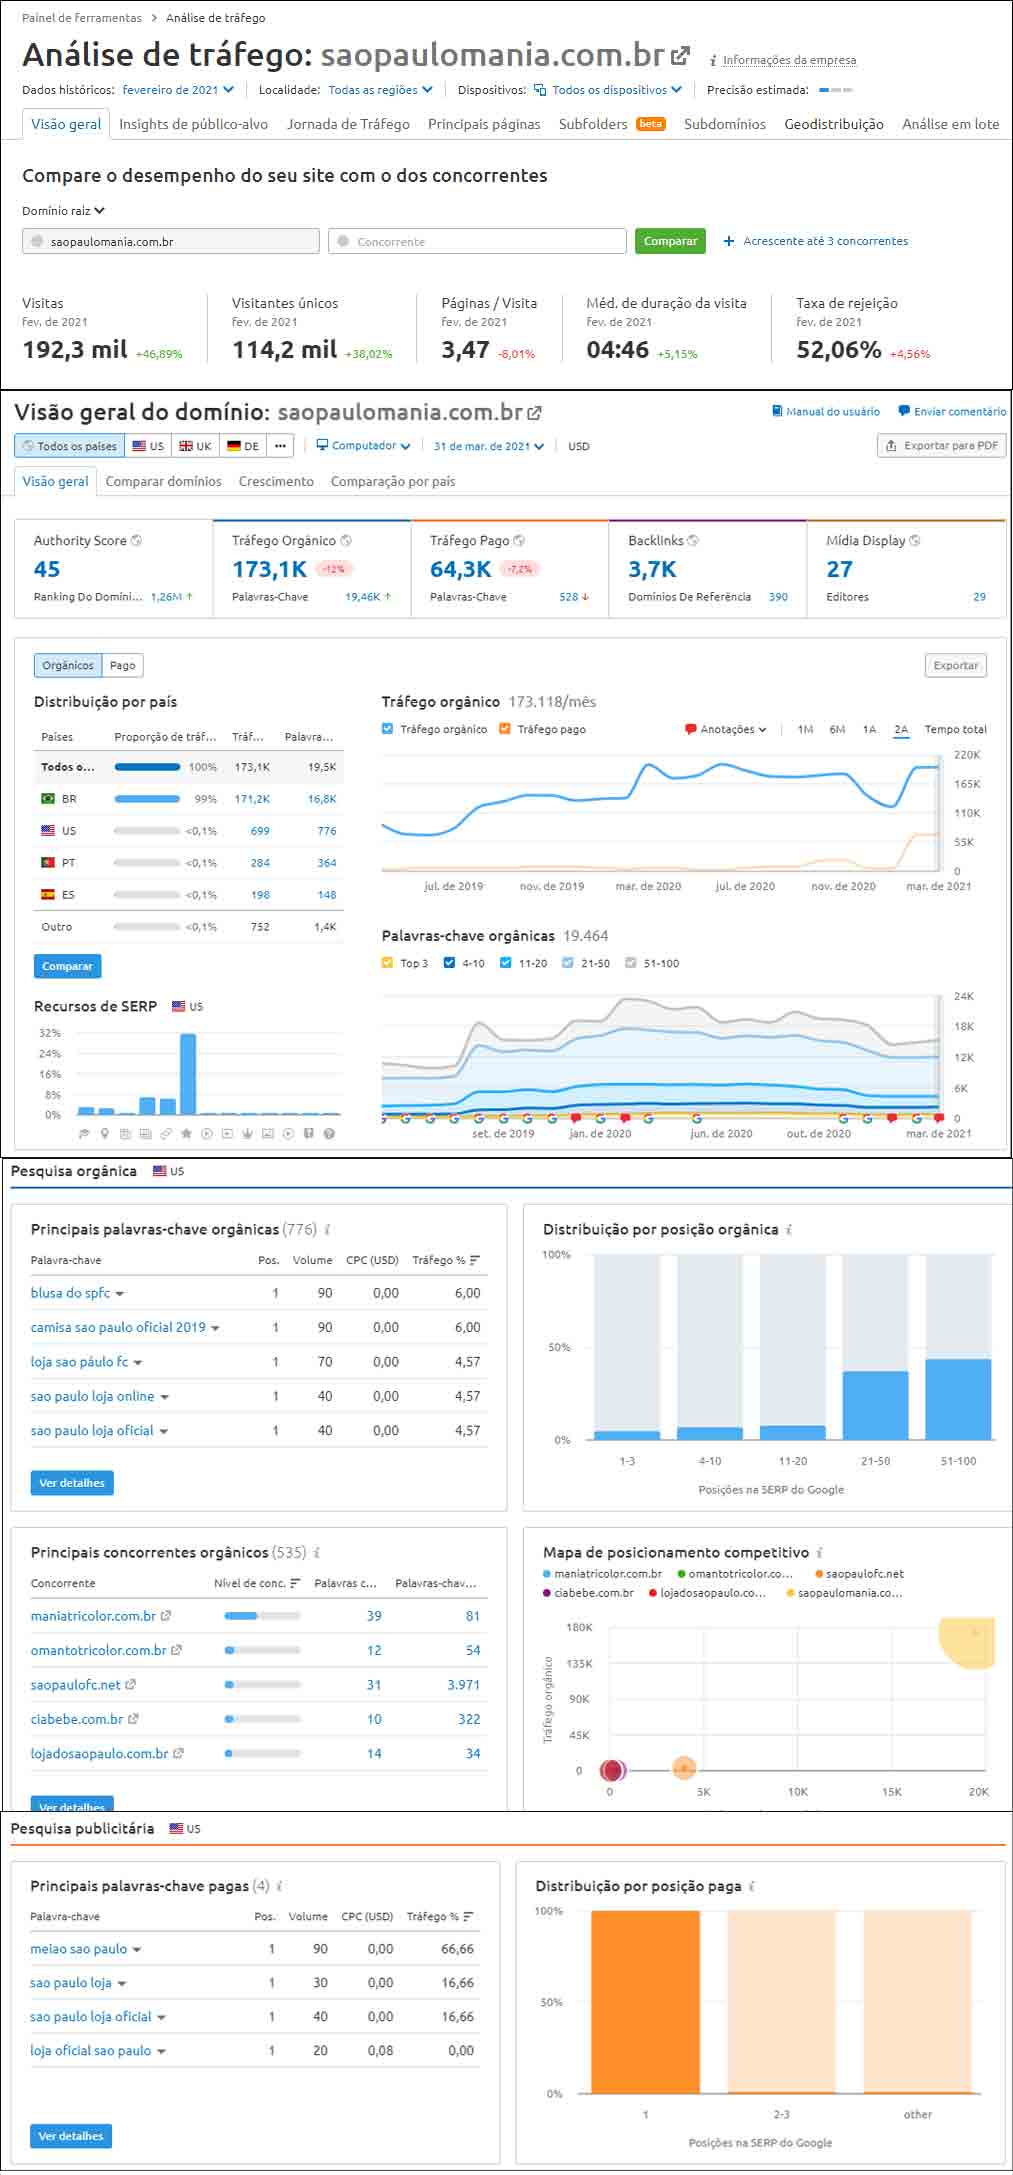Image resolution: width=1013 pixels, height=2175 pixels.
Task: Open external link icon next to saopaulofc.net
Action: click(x=131, y=1685)
